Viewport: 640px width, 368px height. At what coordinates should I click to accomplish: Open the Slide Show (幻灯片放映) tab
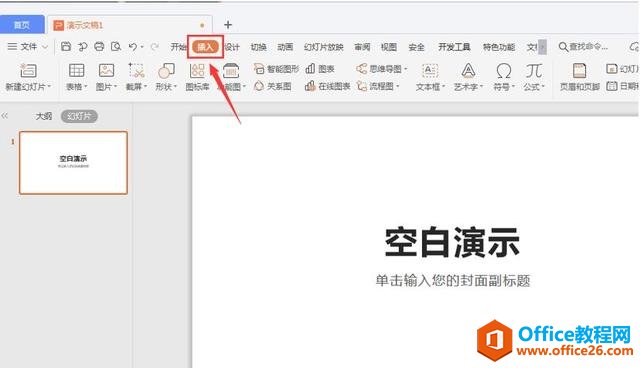pyautogui.click(x=323, y=47)
